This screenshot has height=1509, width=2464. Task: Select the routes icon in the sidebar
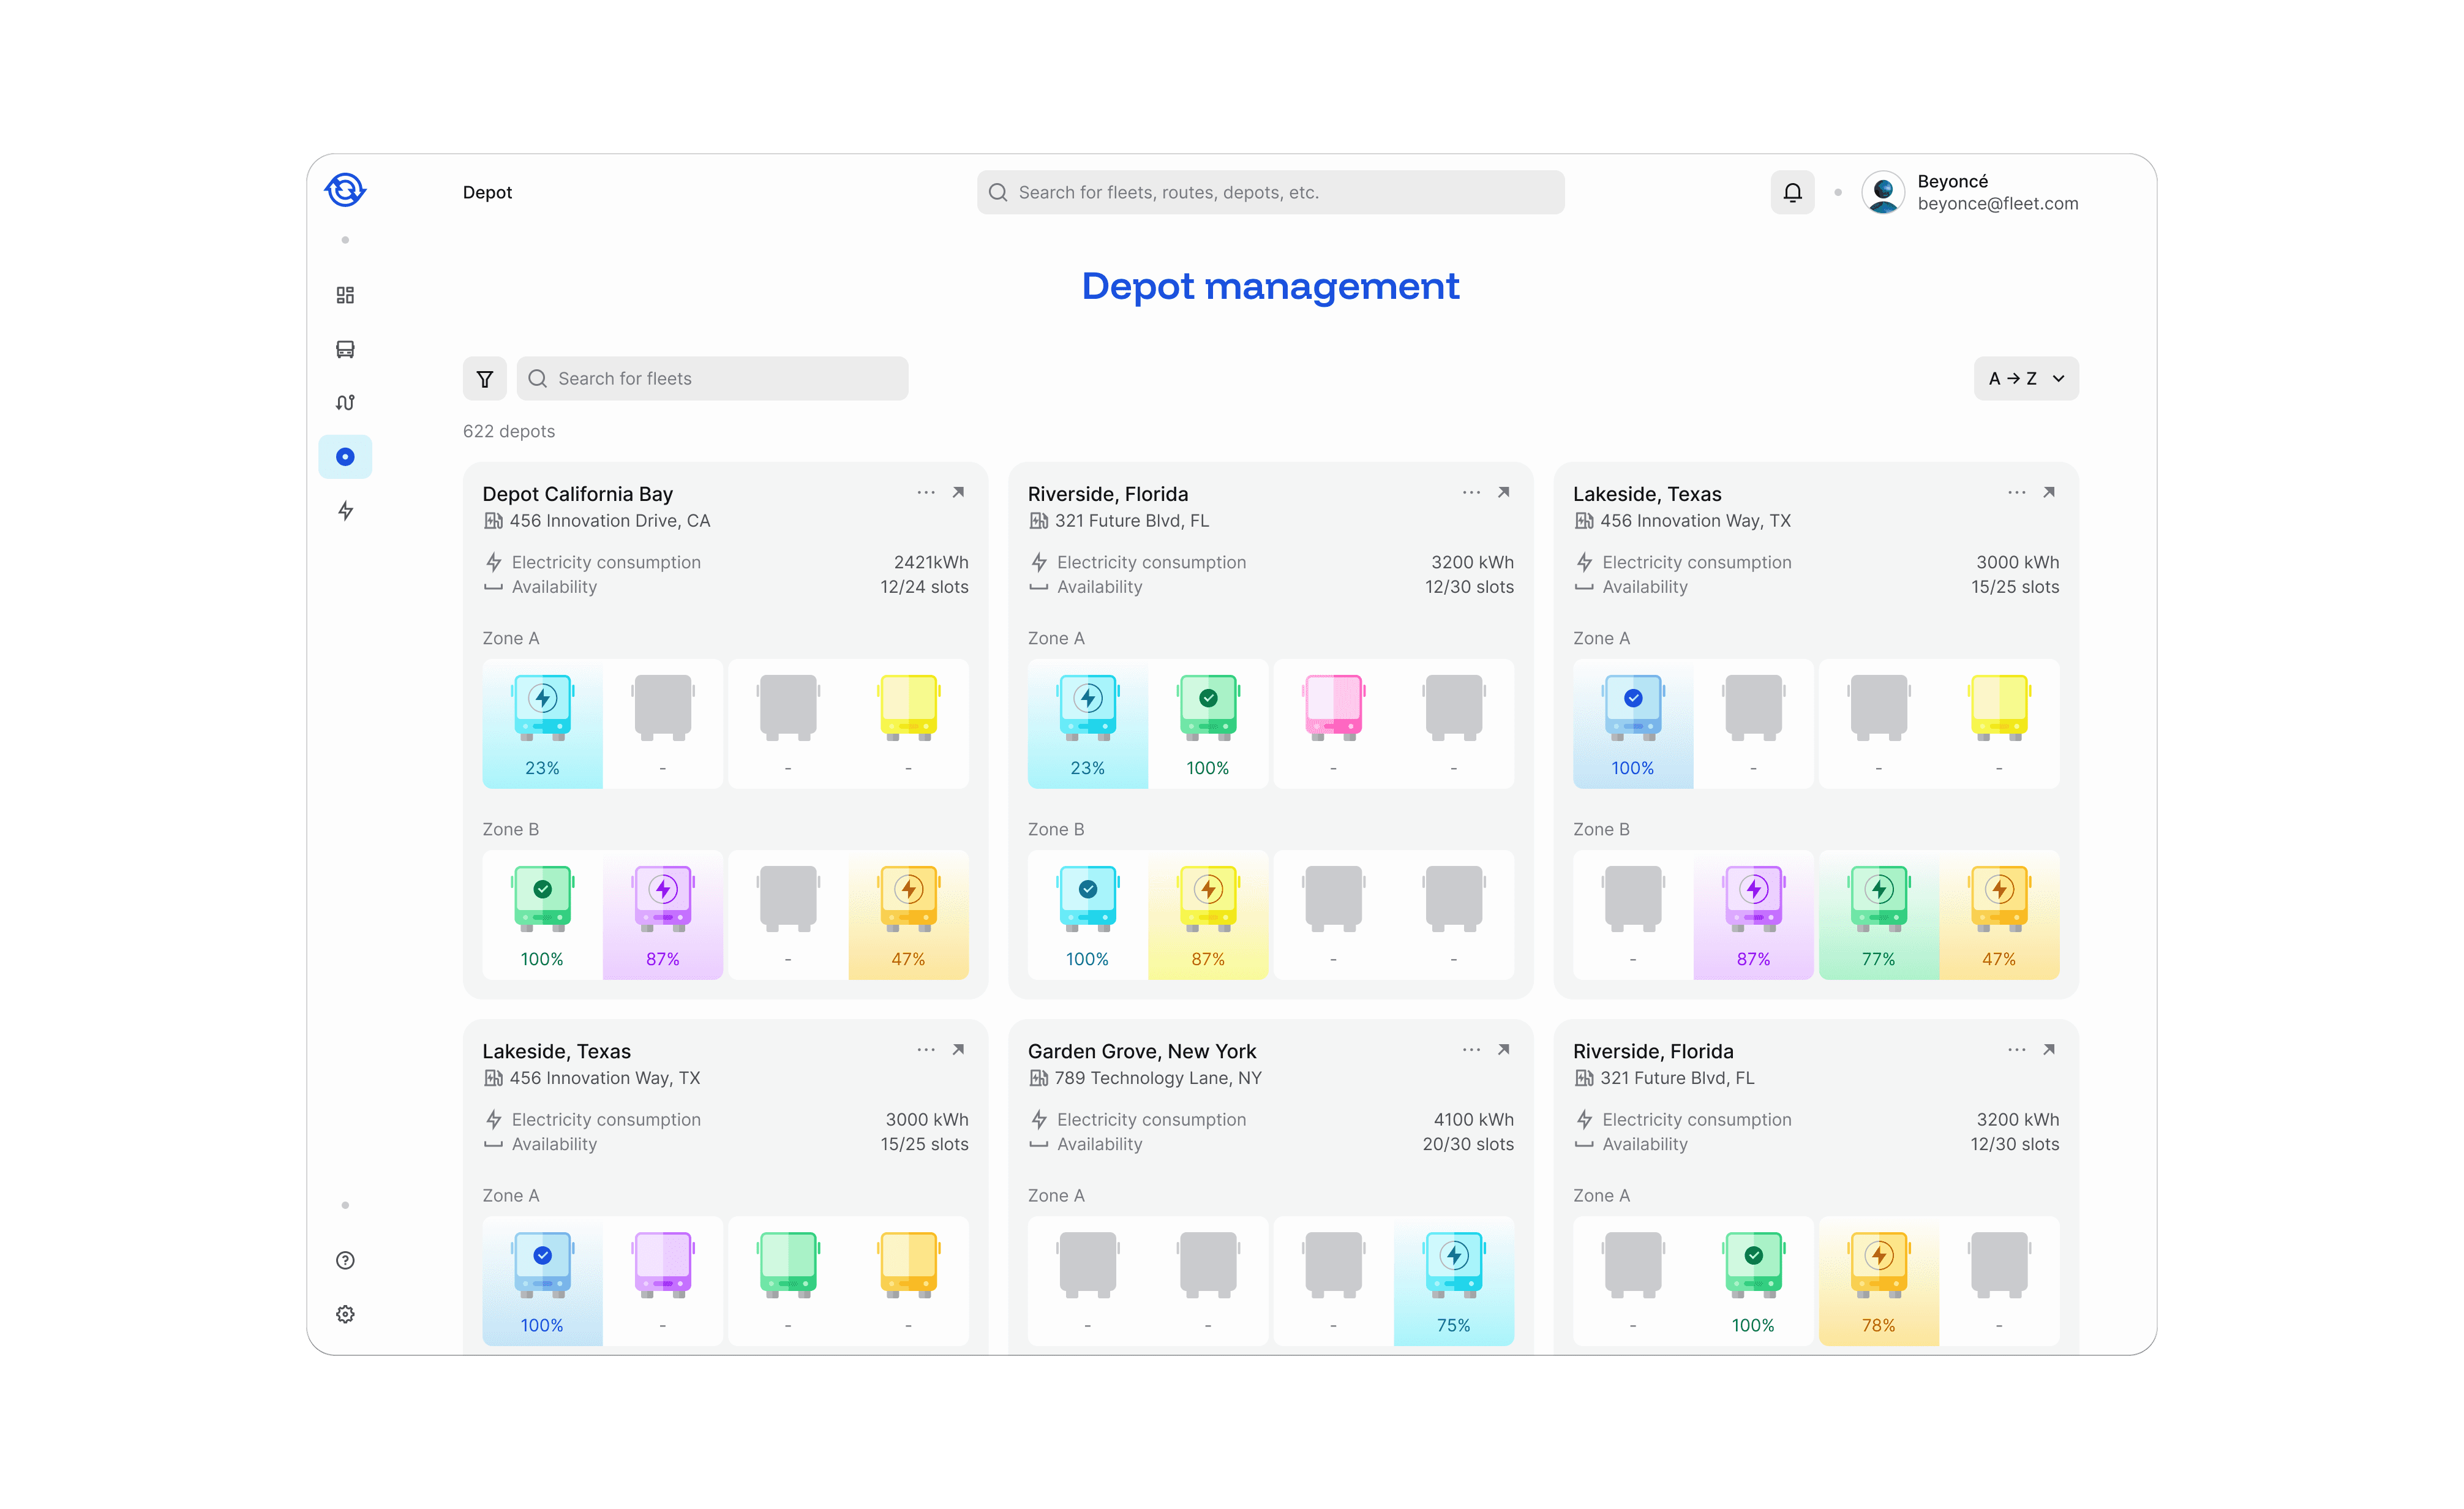click(345, 403)
